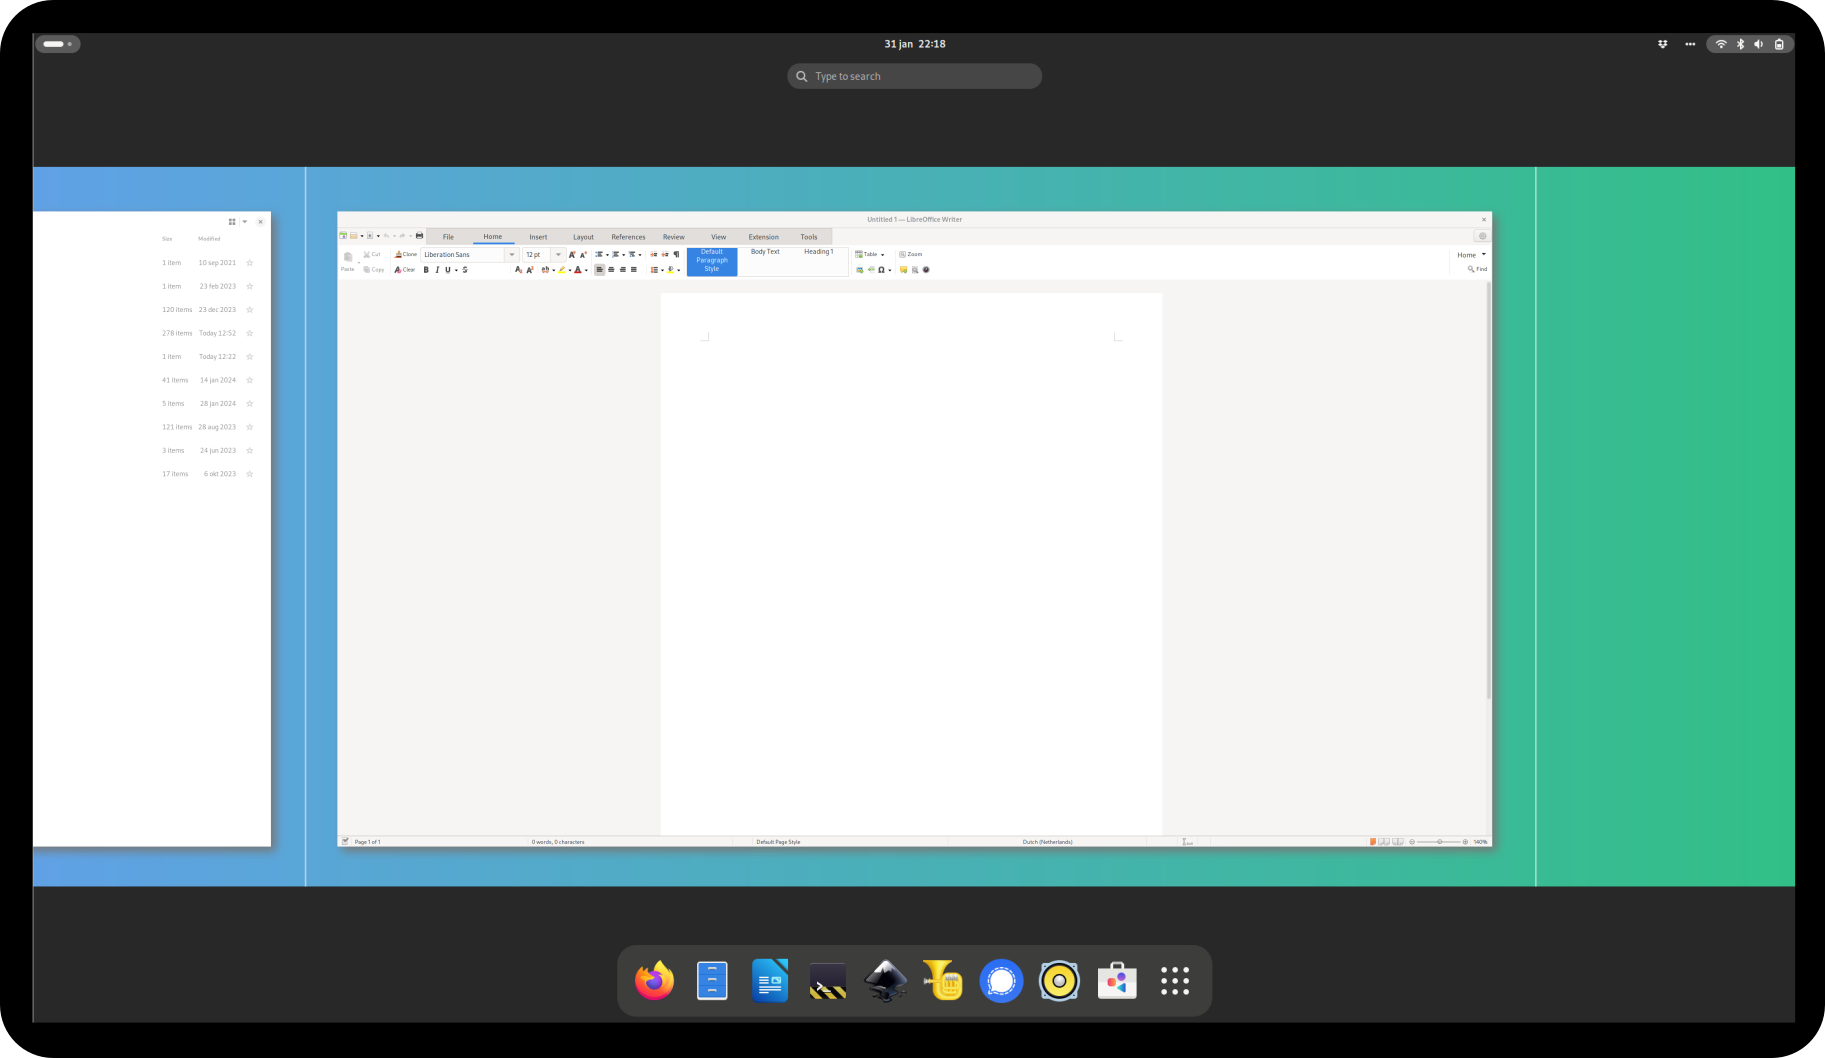Toggle justified text alignment
Screen dimensions: 1825x1058
[634, 269]
